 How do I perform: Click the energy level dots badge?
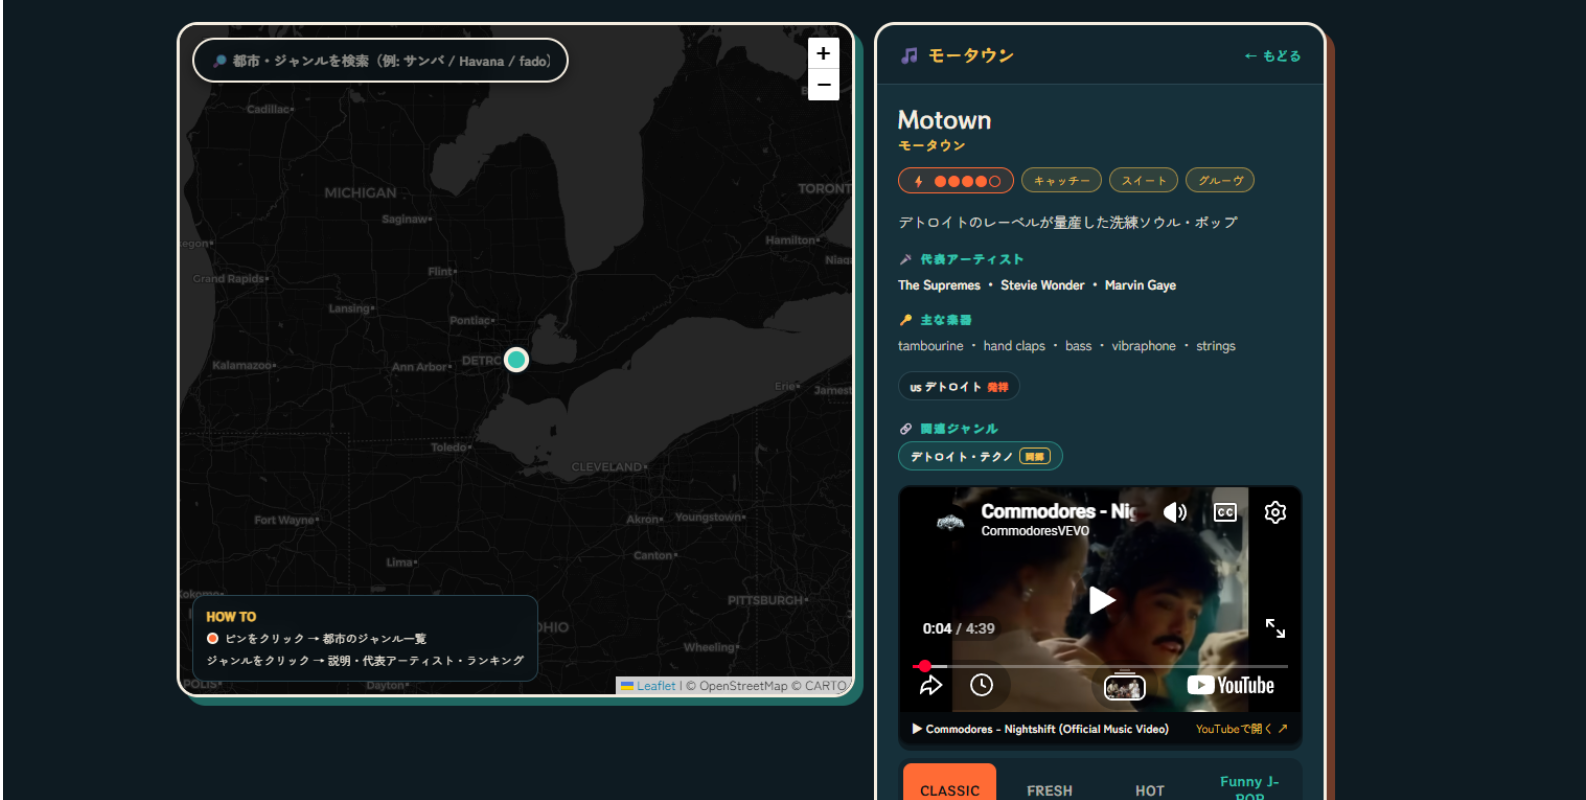(x=956, y=181)
